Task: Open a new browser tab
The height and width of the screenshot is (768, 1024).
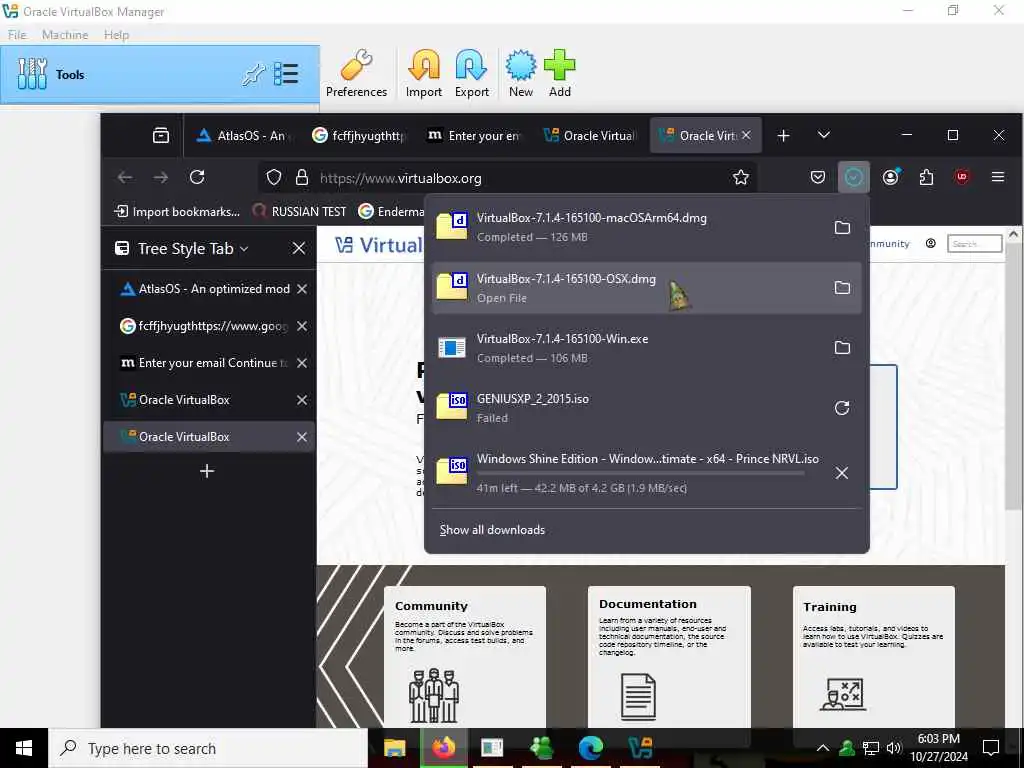Action: point(783,135)
